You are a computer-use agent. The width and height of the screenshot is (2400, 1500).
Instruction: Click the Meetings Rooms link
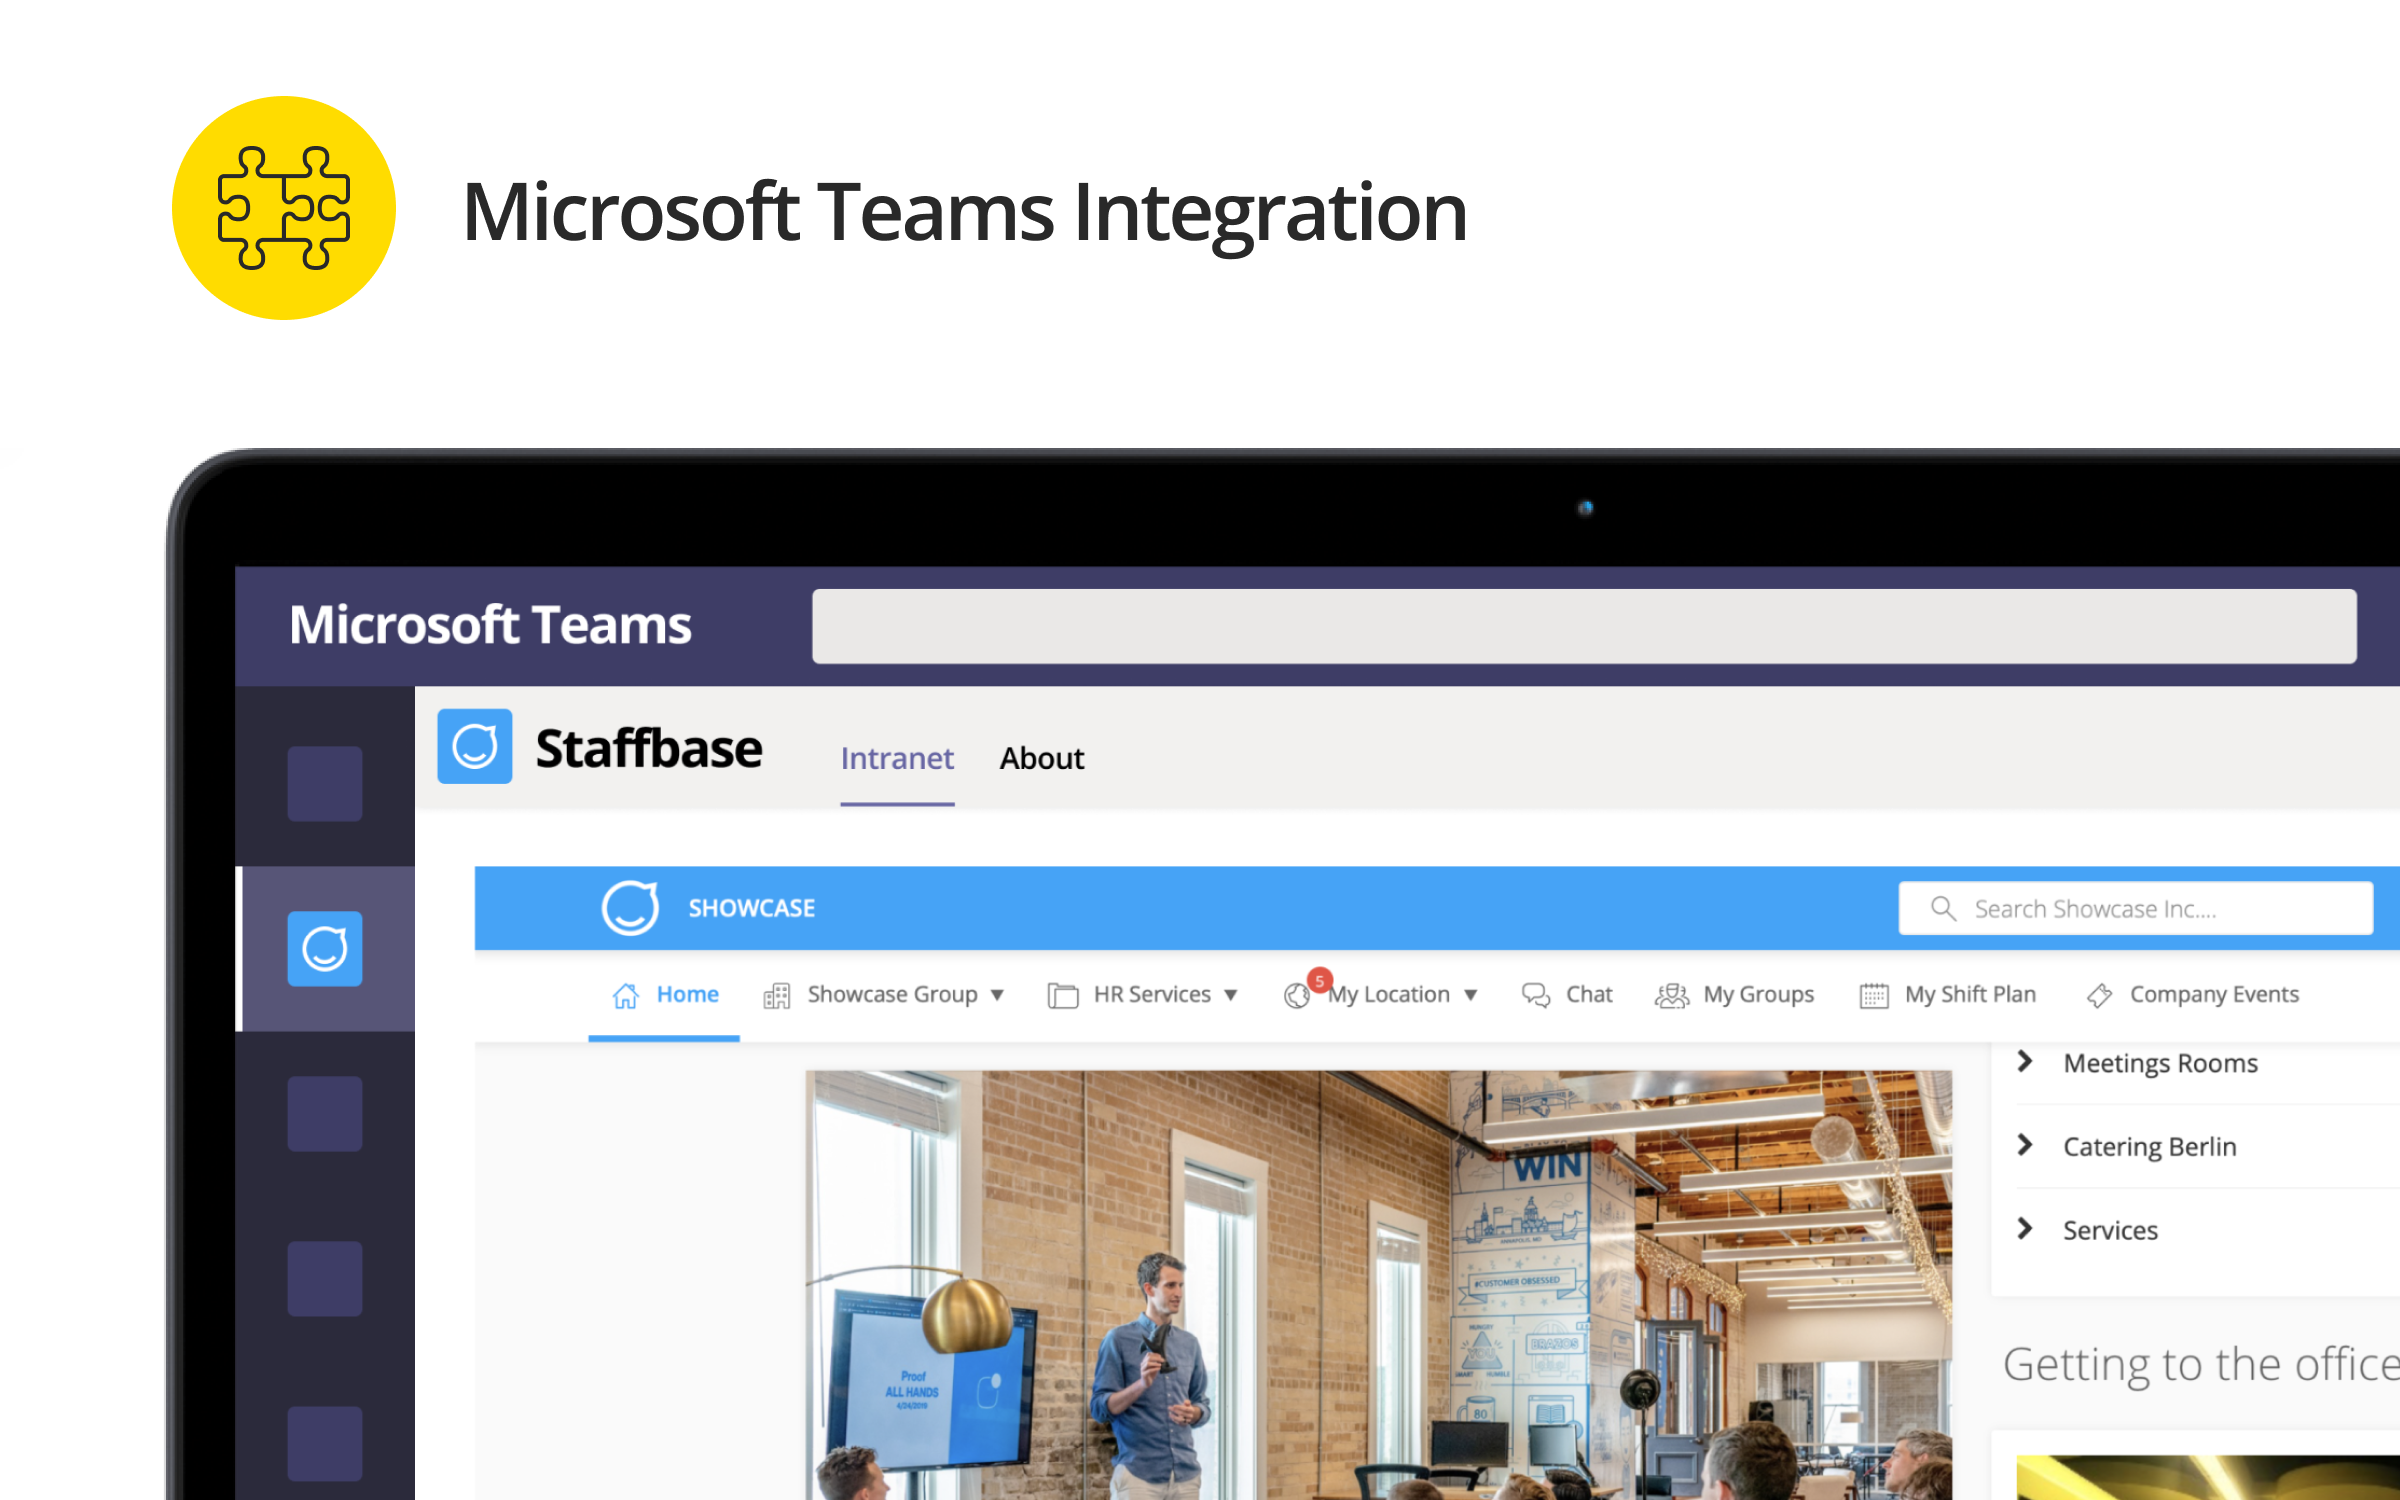2160,1064
